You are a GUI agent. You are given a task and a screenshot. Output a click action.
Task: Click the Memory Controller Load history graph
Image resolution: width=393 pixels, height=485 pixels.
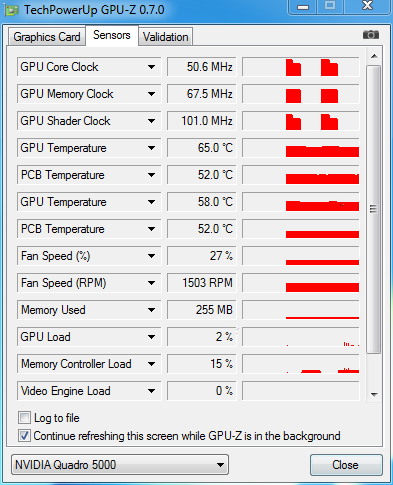point(301,364)
